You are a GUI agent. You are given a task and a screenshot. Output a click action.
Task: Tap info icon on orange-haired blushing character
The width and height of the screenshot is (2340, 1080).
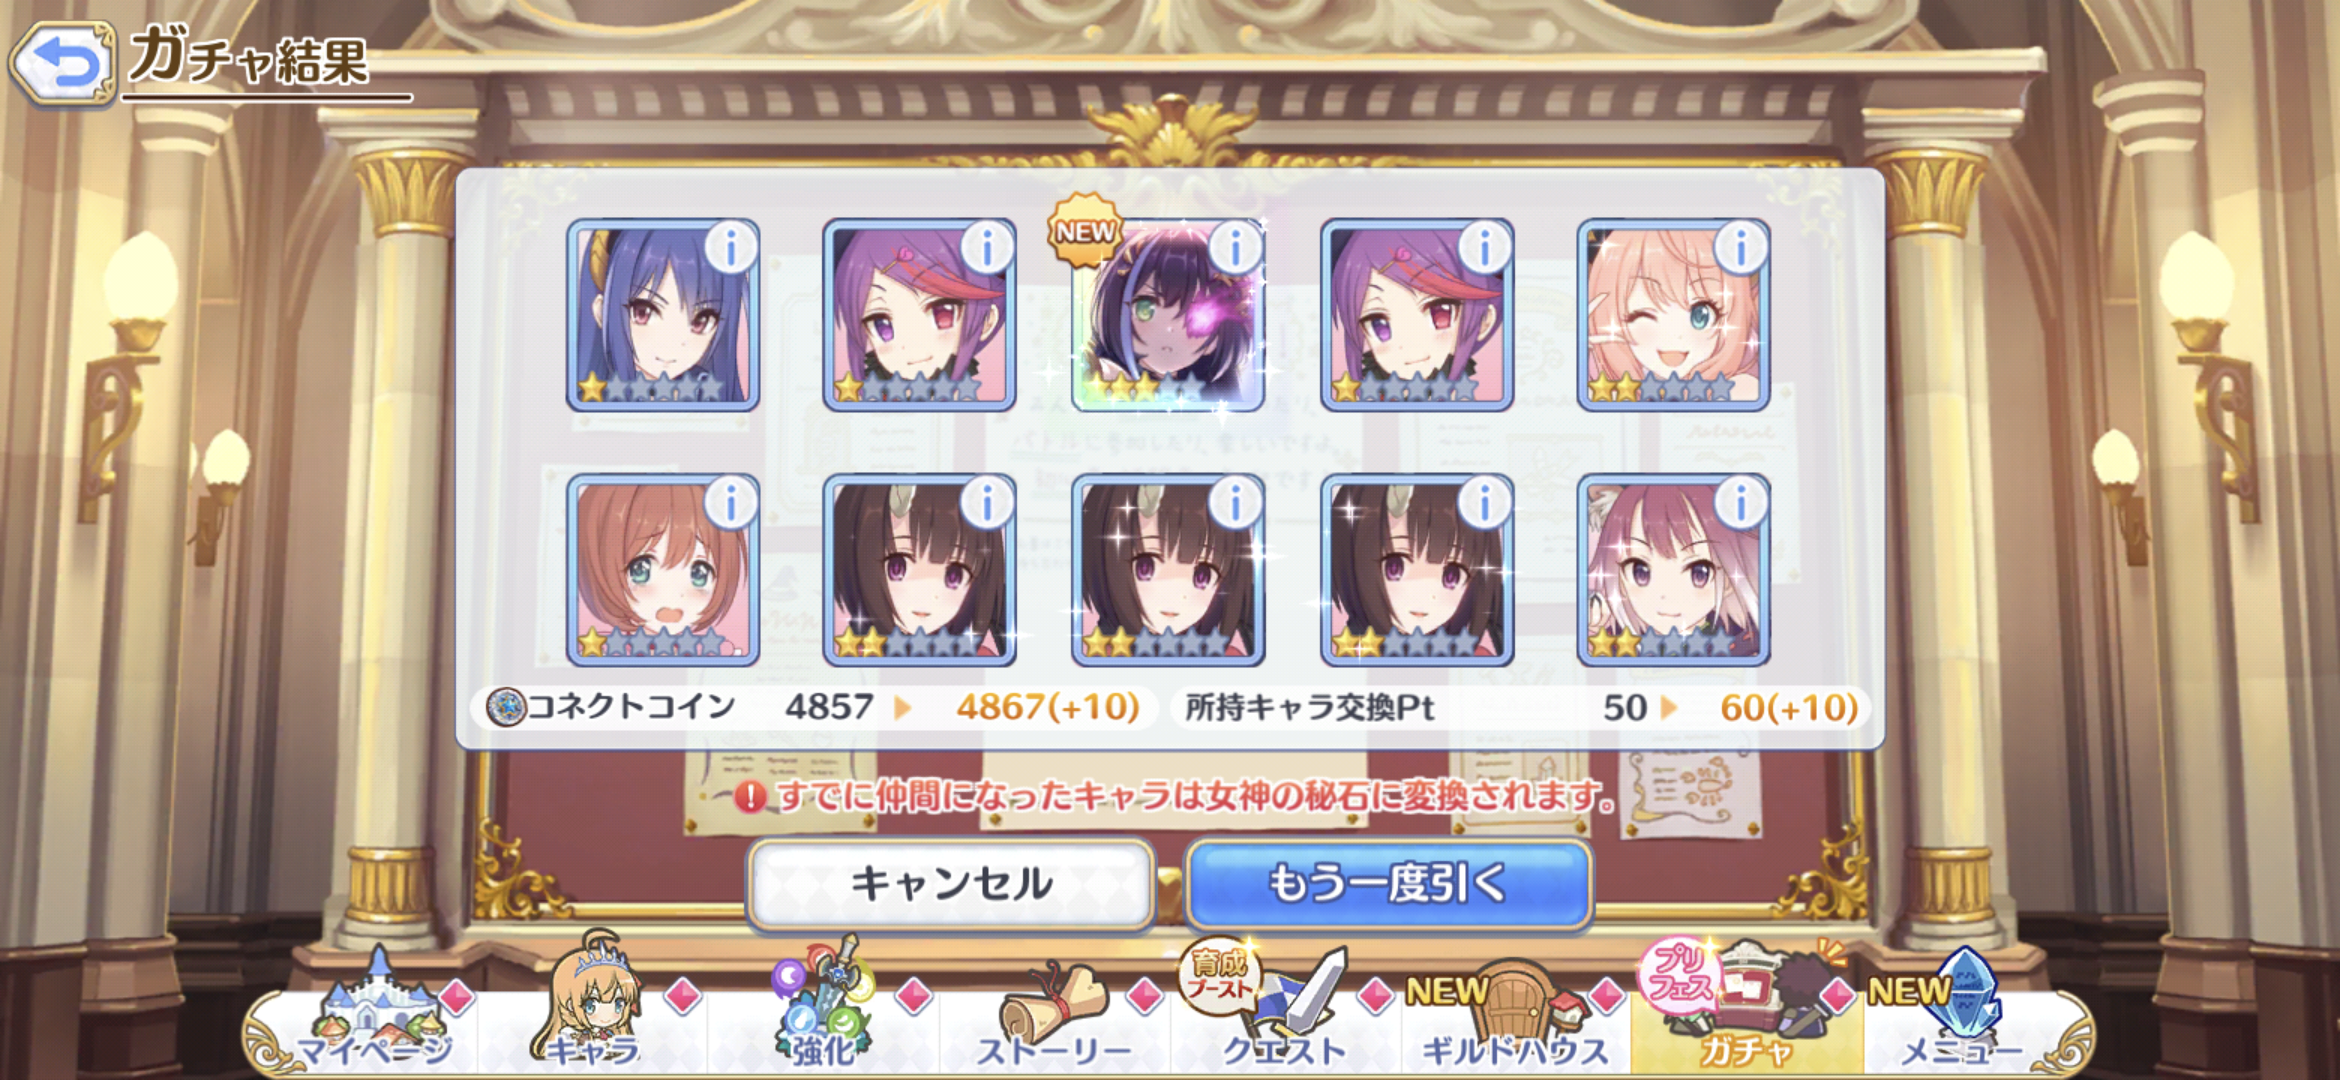[731, 502]
